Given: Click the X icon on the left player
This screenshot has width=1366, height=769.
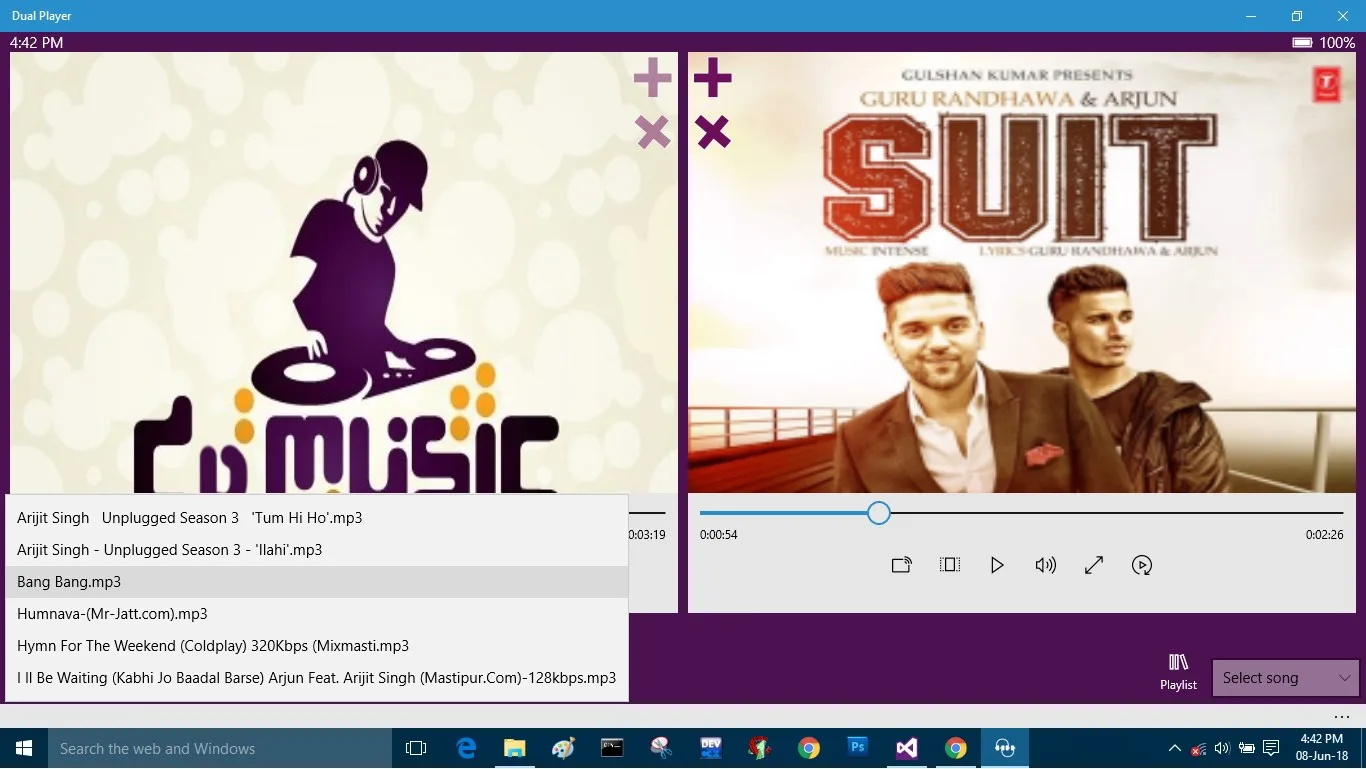Looking at the screenshot, I should tap(652, 132).
